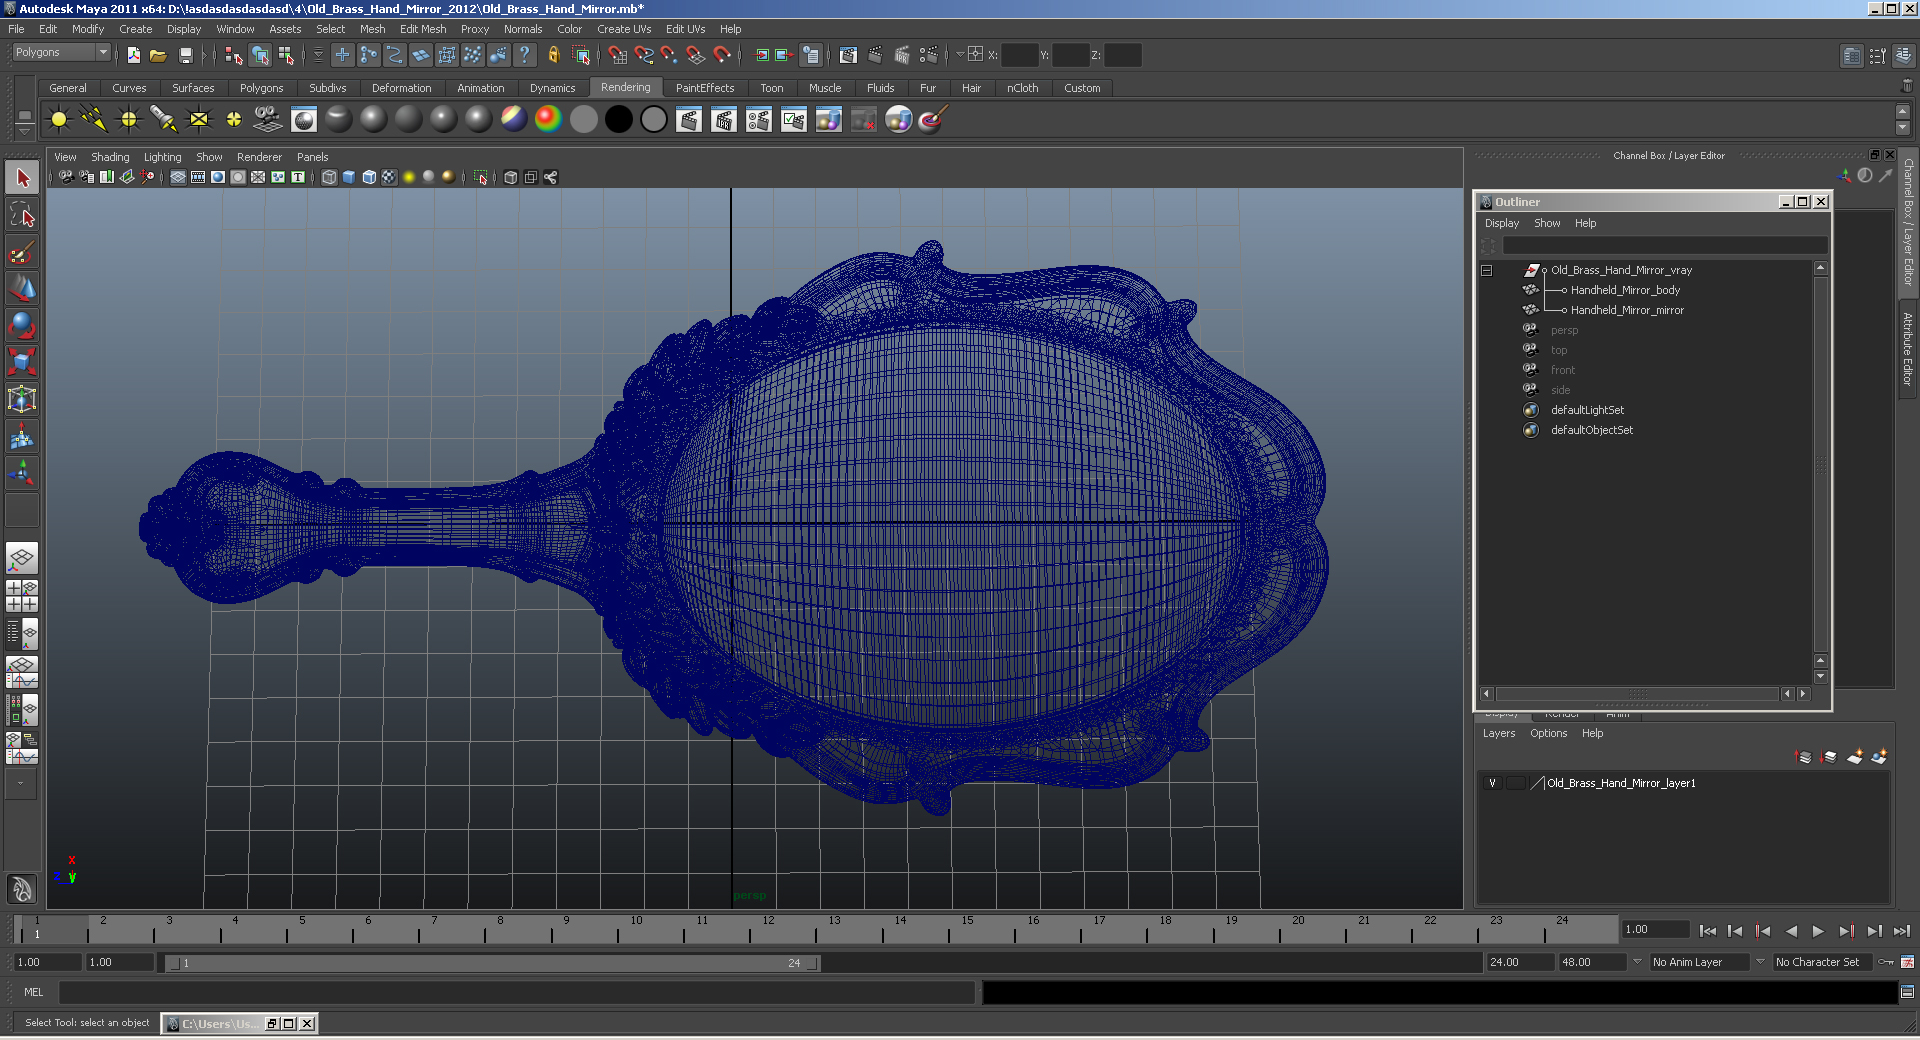Image resolution: width=1920 pixels, height=1040 pixels.
Task: Toggle viewport grid display button
Action: (x=178, y=177)
